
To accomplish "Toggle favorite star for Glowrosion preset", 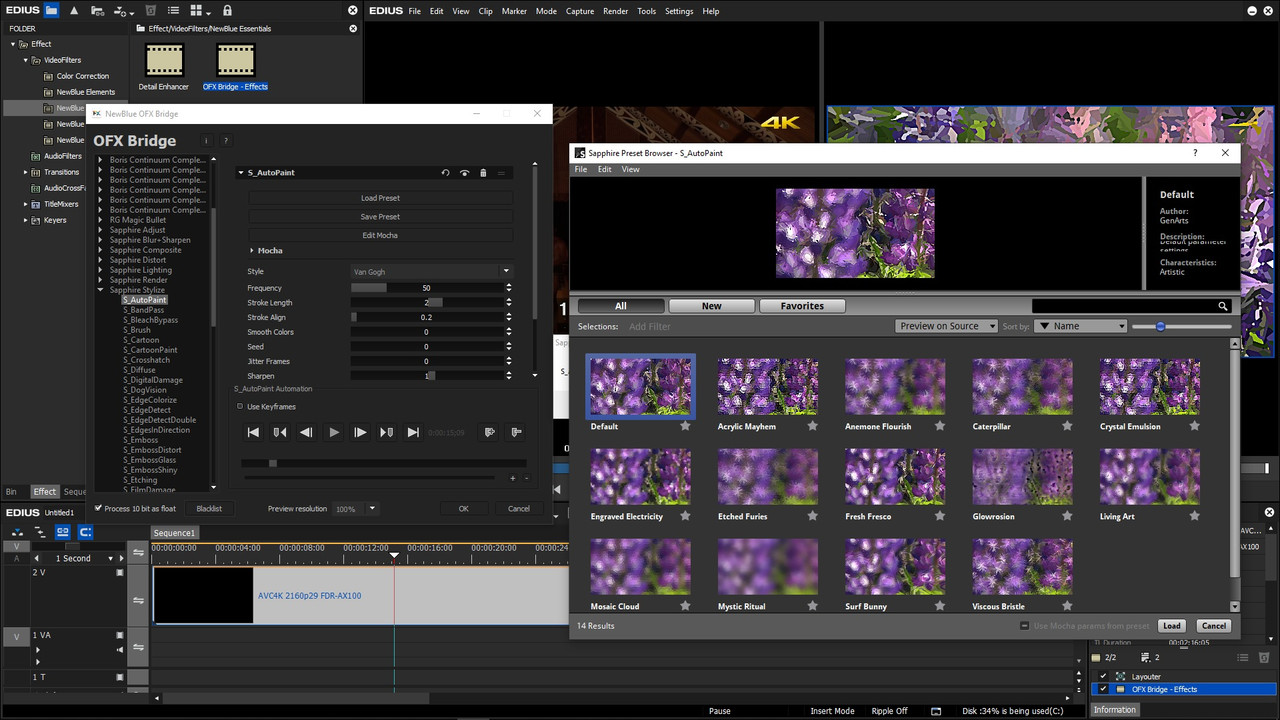I will tap(1067, 516).
